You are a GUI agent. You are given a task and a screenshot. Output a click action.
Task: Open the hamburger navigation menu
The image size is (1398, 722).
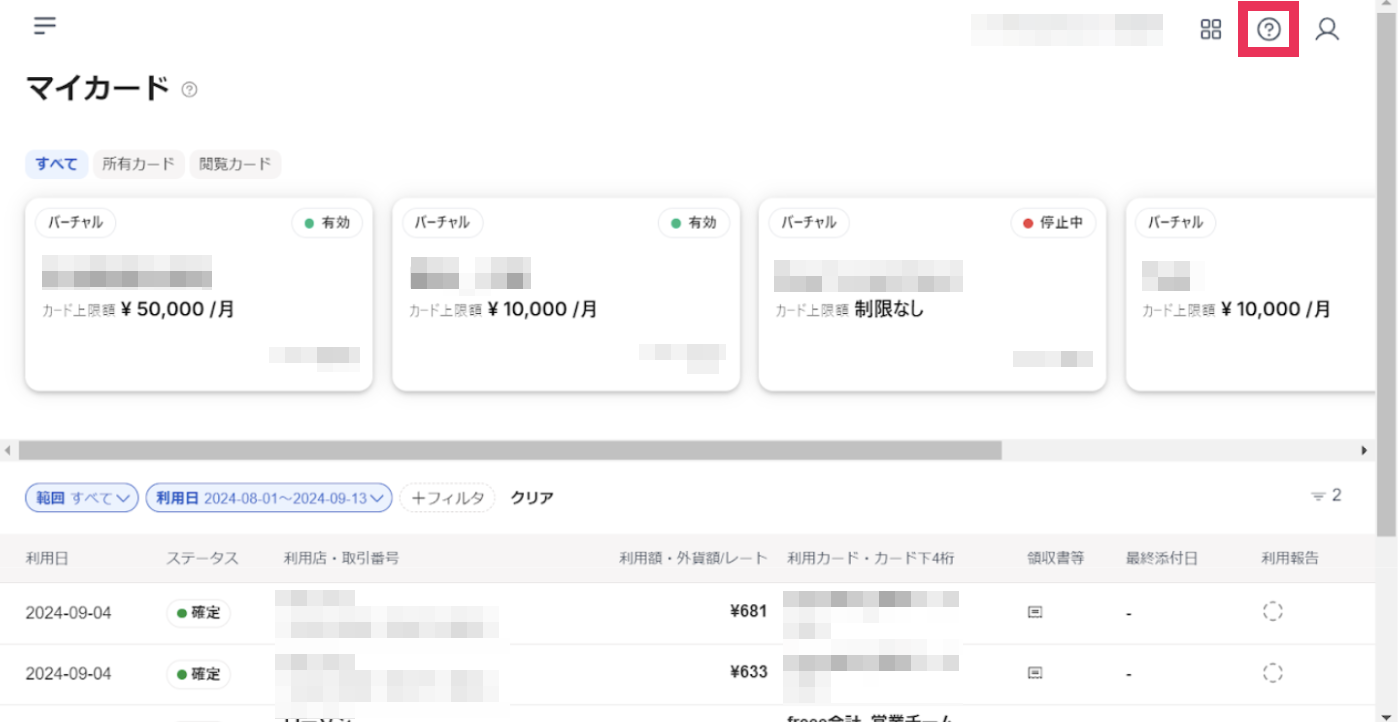[44, 26]
